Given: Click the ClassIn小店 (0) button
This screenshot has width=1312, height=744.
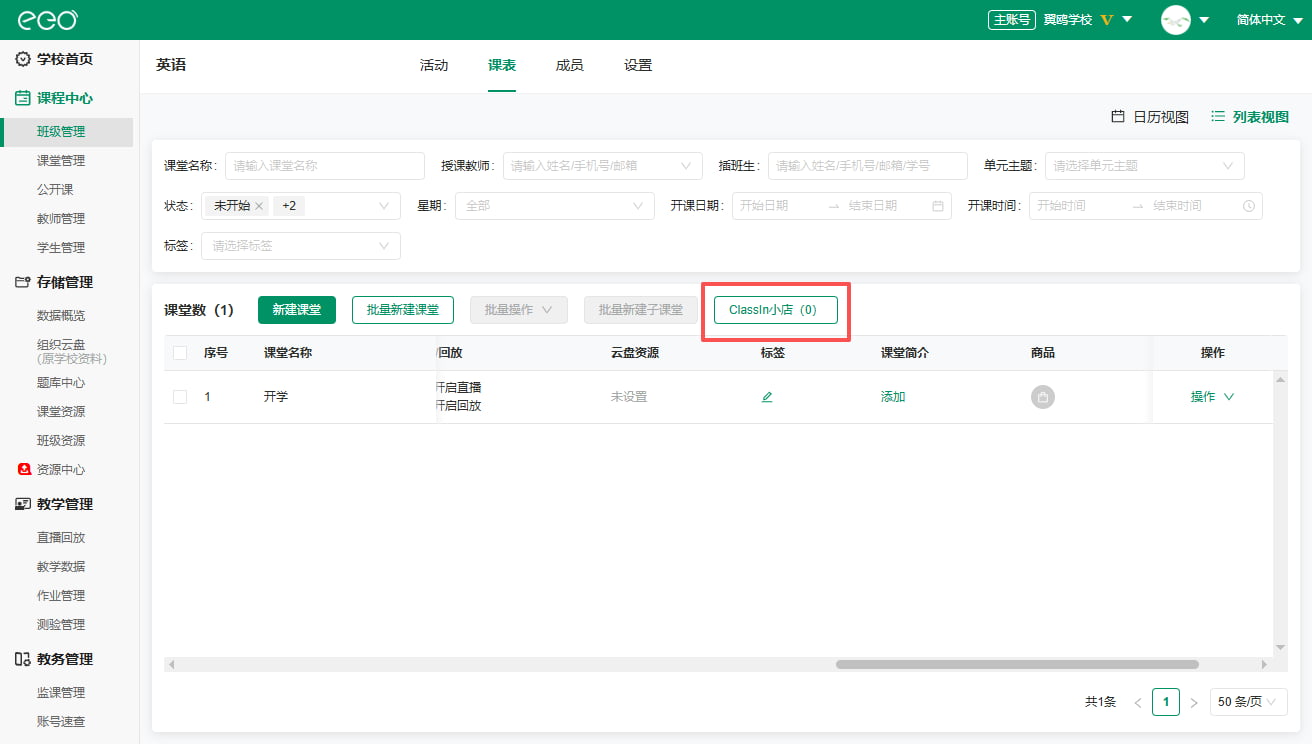Looking at the screenshot, I should [x=775, y=310].
